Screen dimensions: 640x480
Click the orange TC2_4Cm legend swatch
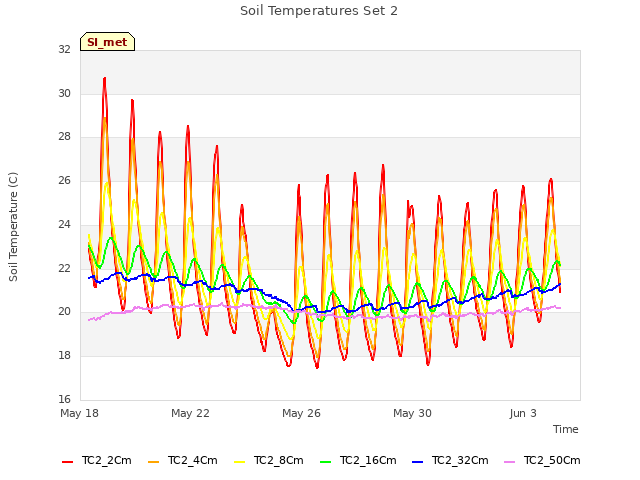pos(153,462)
